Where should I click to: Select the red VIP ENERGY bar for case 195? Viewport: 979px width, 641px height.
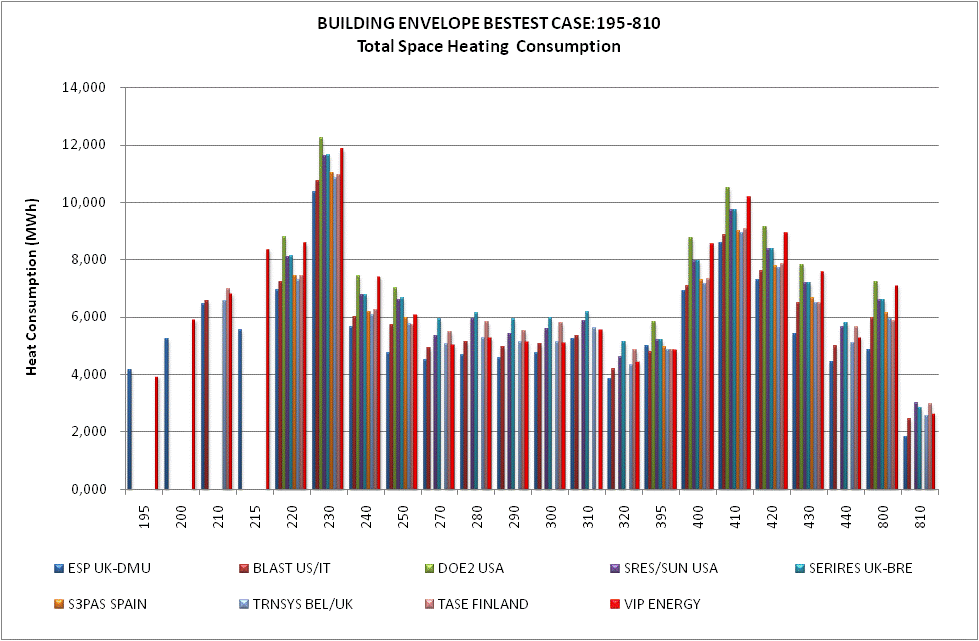point(157,433)
